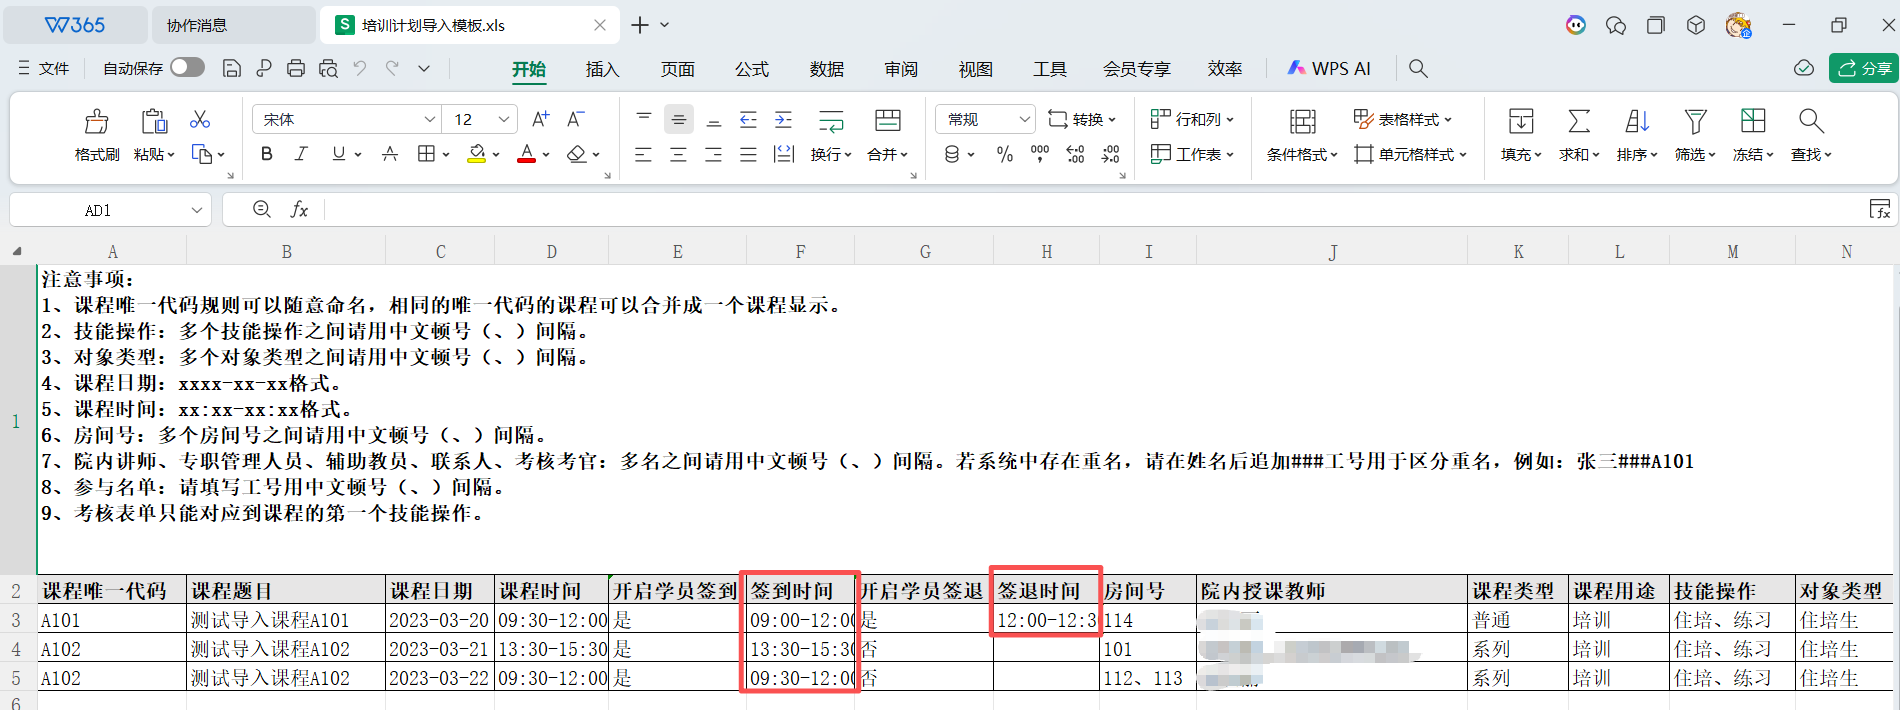Click the 粘贴 paste icon

coord(154,122)
